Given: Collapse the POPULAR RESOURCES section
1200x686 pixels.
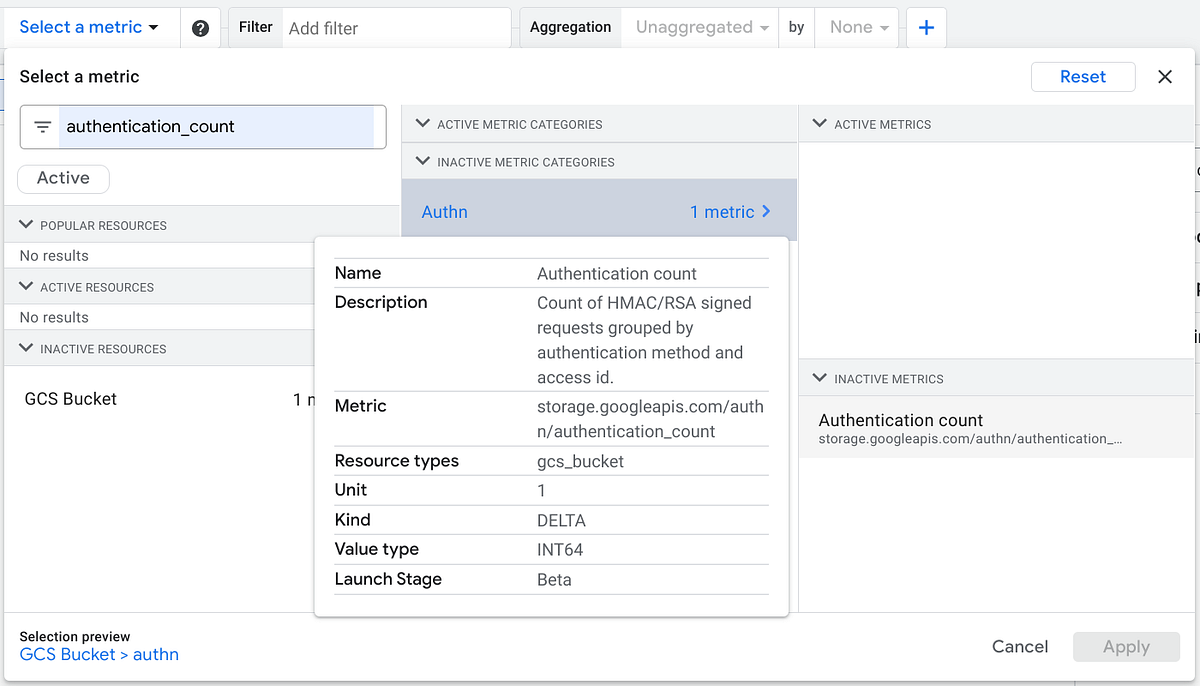Looking at the screenshot, I should 25,225.
